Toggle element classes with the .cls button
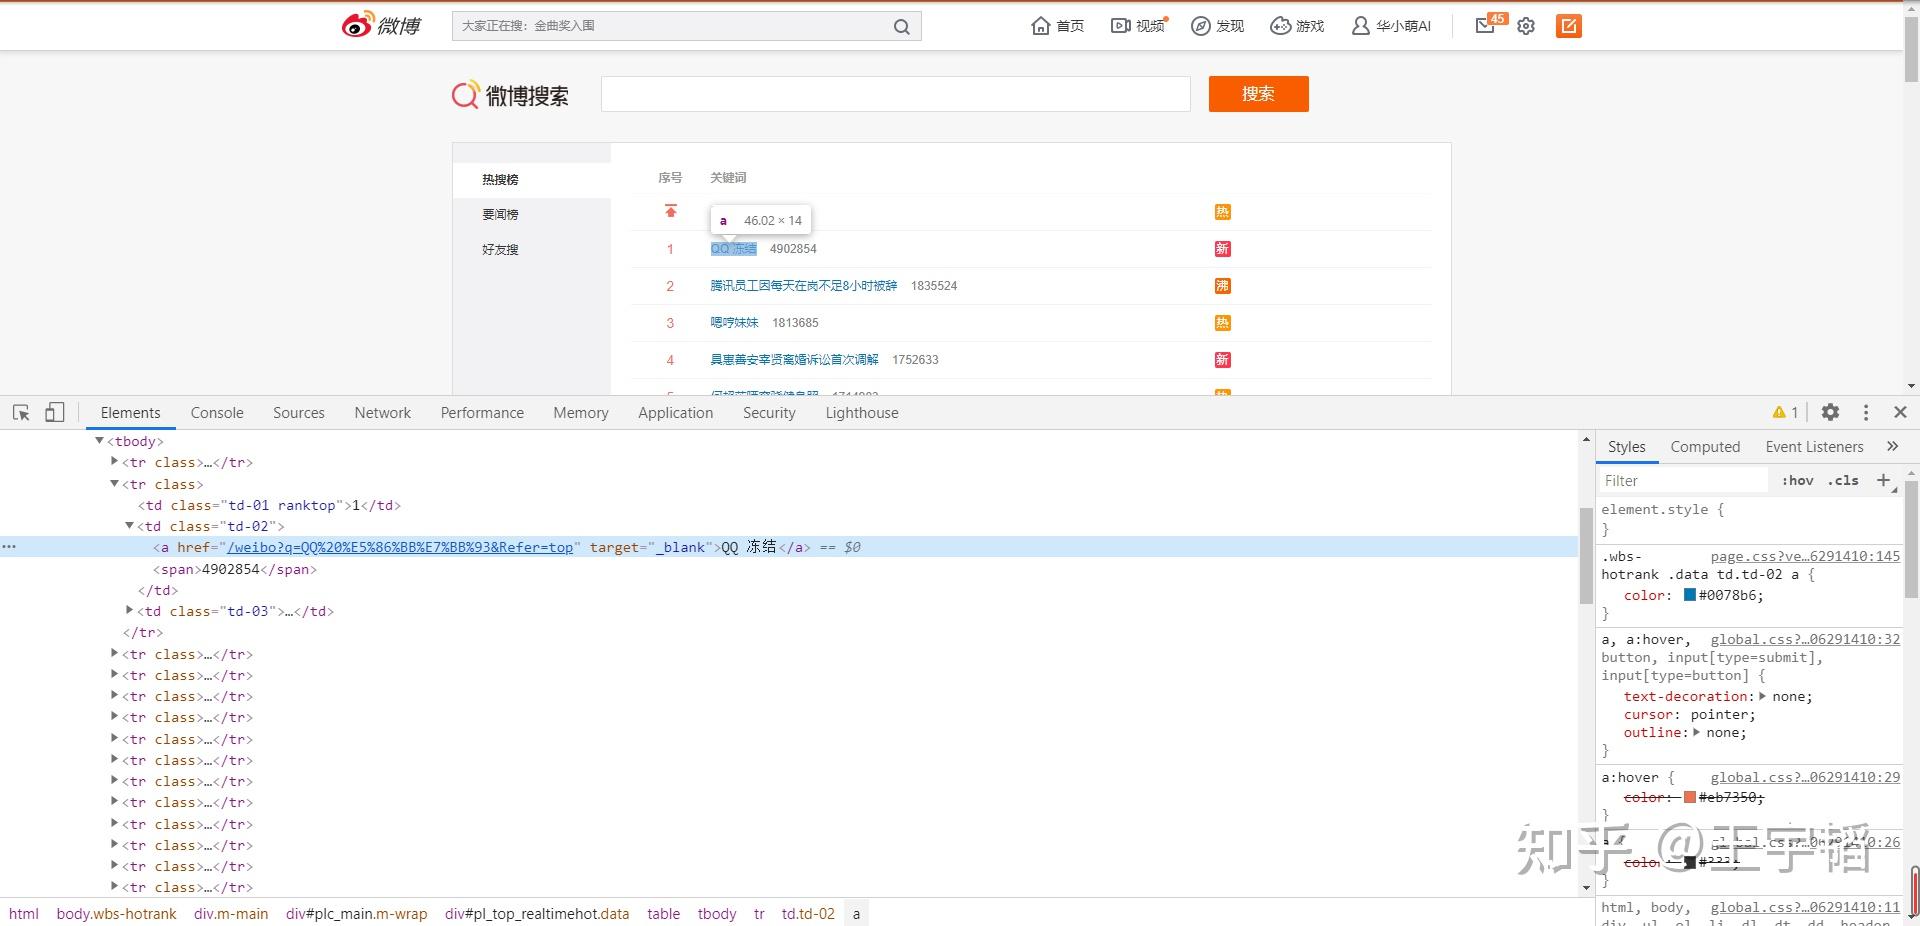Viewport: 1920px width, 926px height. [1843, 481]
